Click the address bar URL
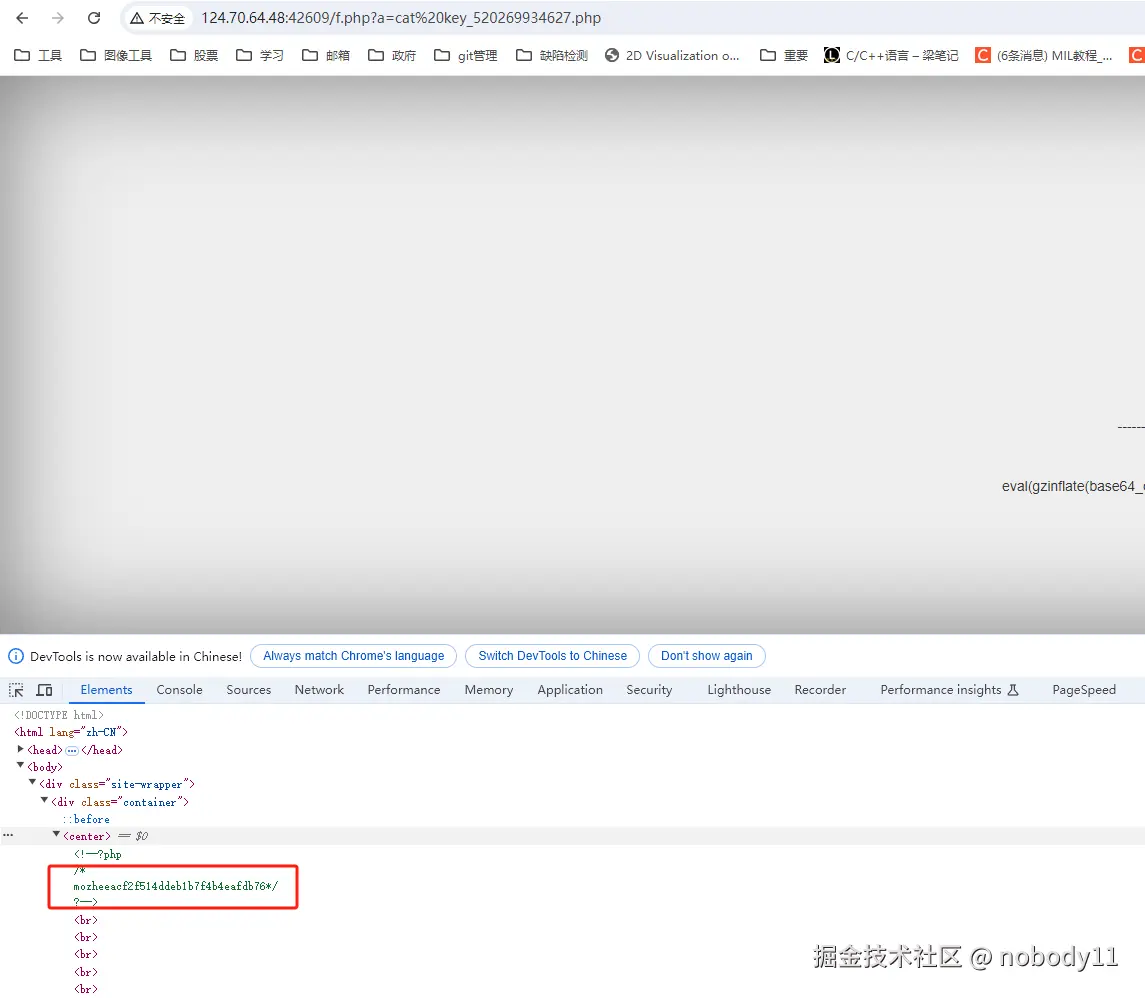 [x=401, y=18]
